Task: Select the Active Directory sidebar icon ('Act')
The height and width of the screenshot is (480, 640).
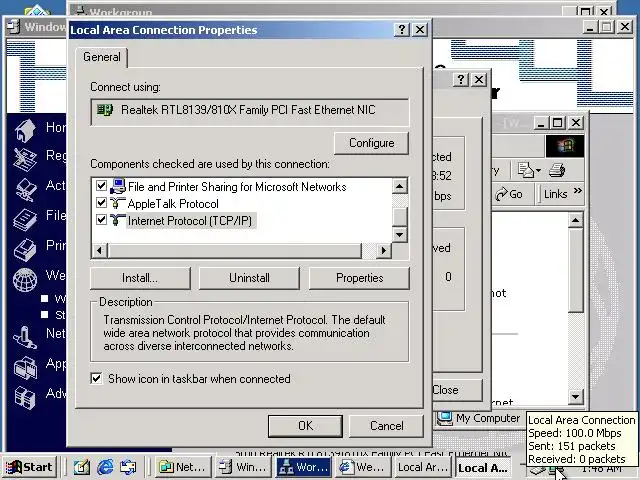Action: pos(25,189)
